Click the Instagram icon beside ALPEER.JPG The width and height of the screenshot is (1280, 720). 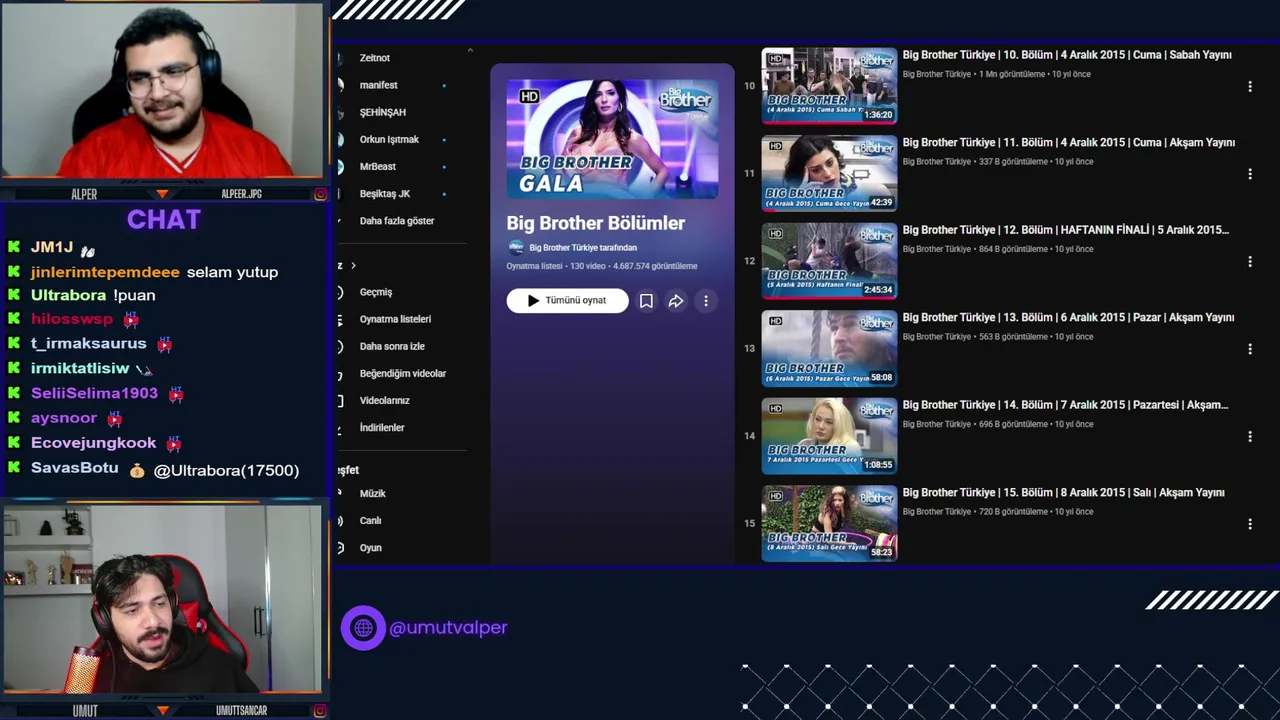[320, 194]
